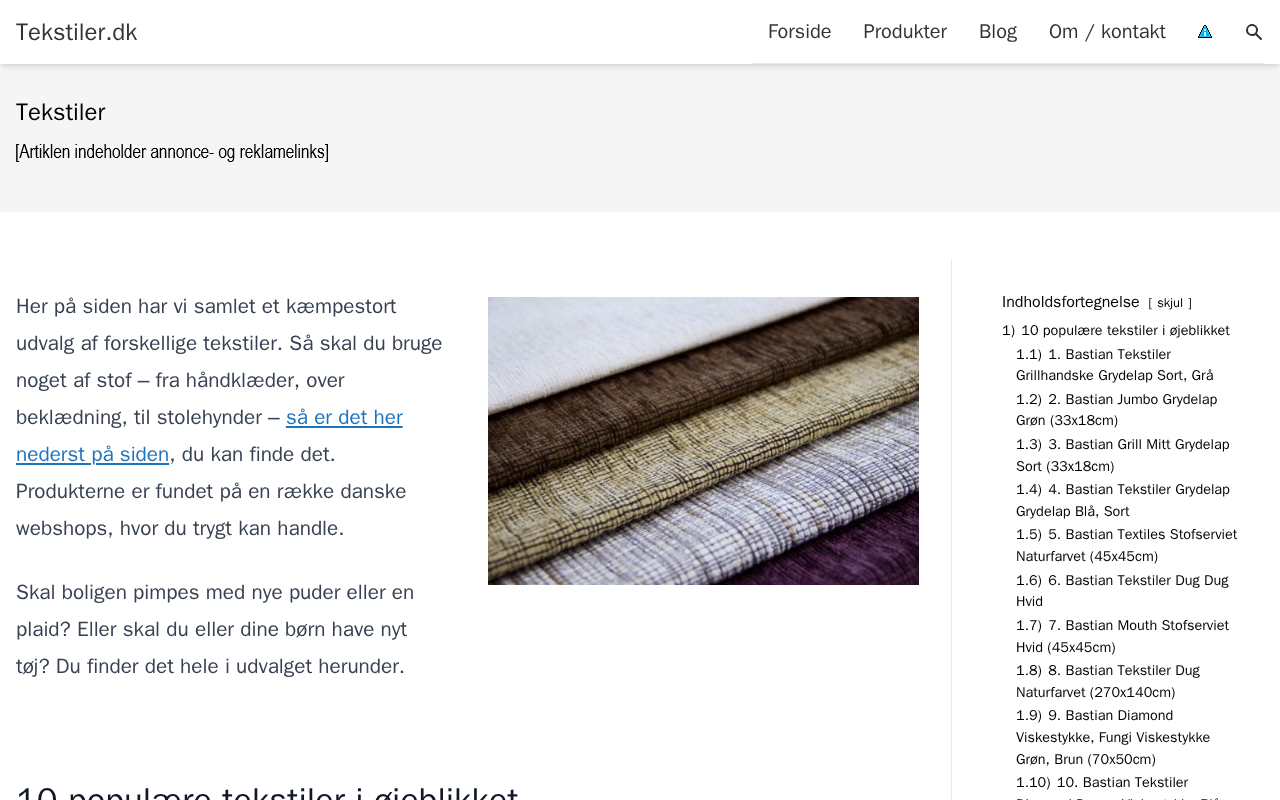Open Bastian Grill Mitt Grydelap Sort entry
This screenshot has height=800, width=1280.
click(x=1123, y=455)
